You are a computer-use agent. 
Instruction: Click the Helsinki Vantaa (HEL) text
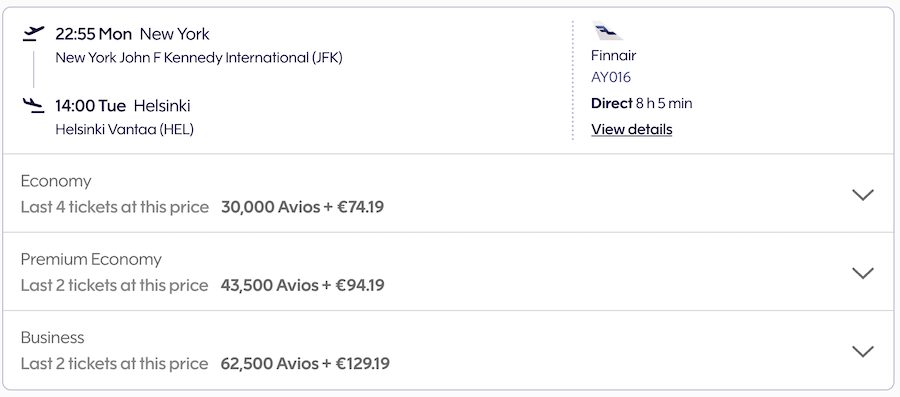point(125,130)
